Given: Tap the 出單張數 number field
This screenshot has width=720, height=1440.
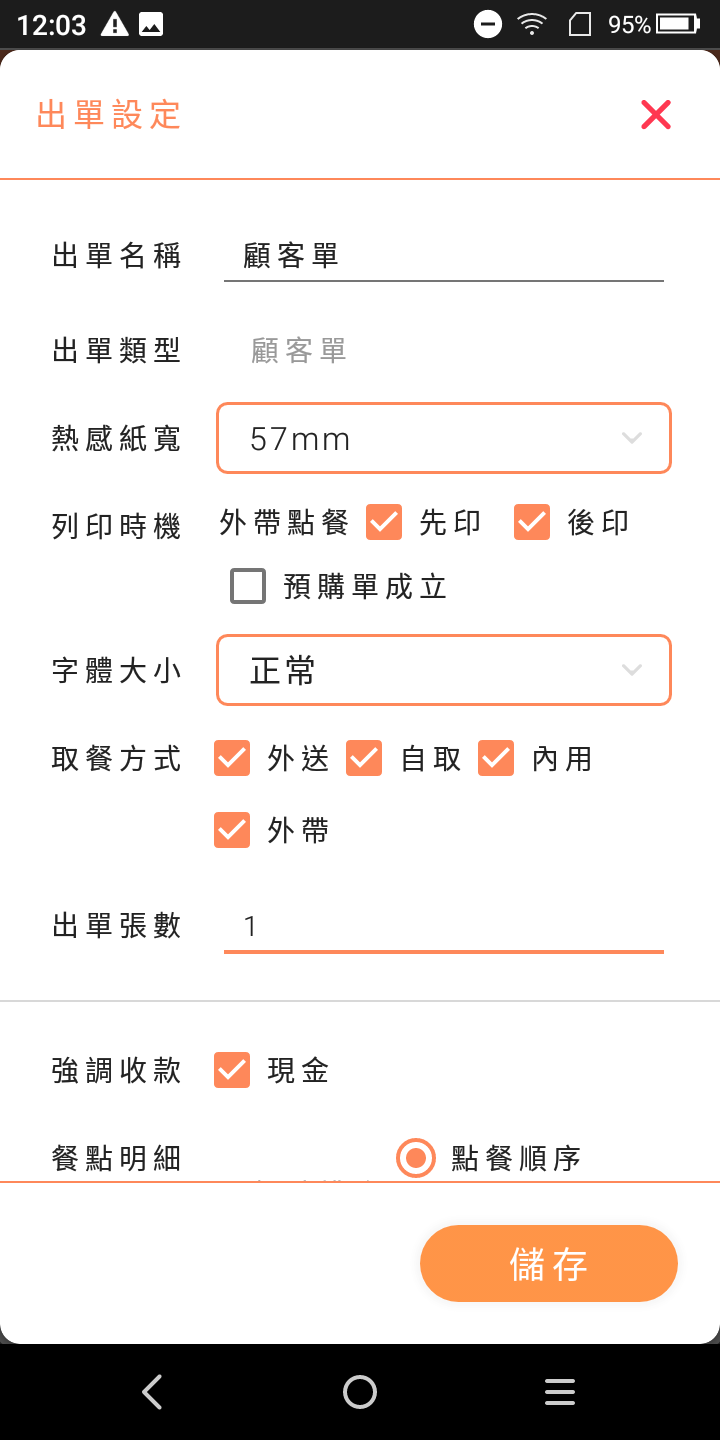Looking at the screenshot, I should pos(444,926).
